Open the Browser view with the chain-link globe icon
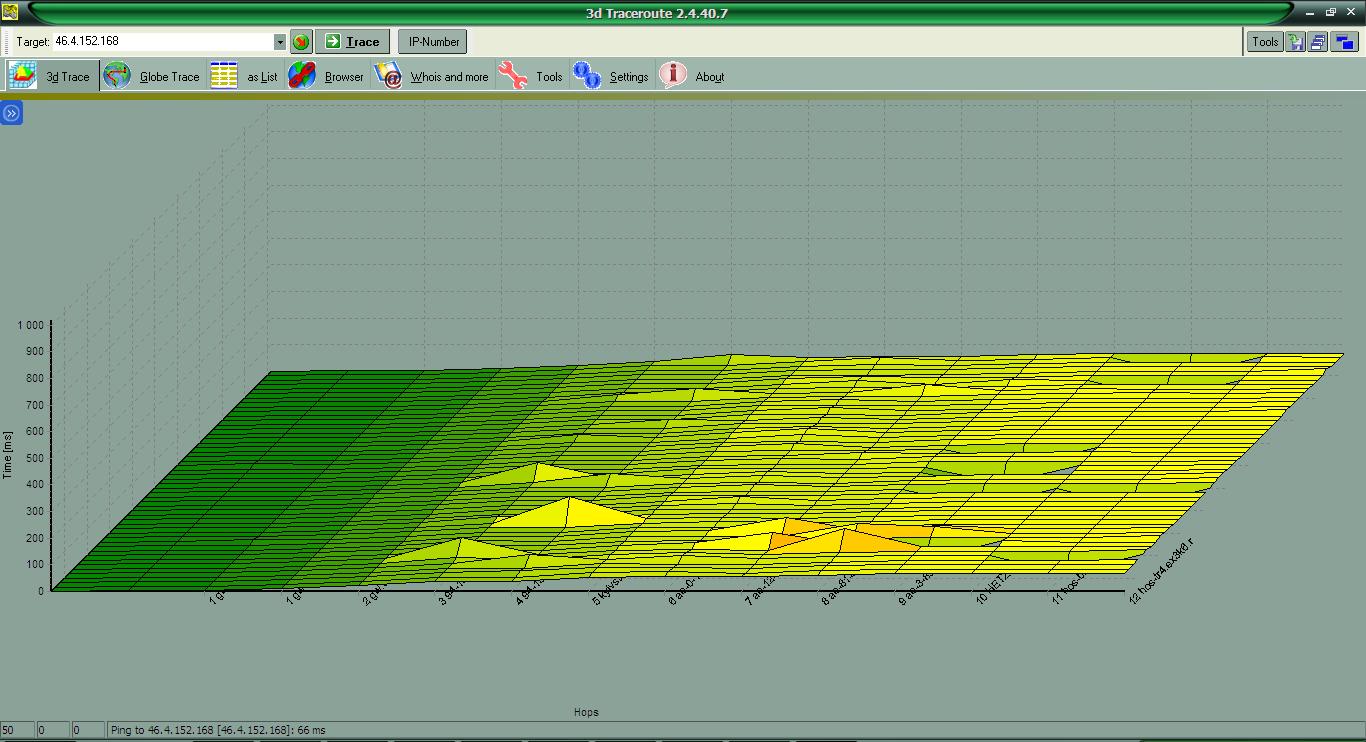This screenshot has height=742, width=1366. 327,77
